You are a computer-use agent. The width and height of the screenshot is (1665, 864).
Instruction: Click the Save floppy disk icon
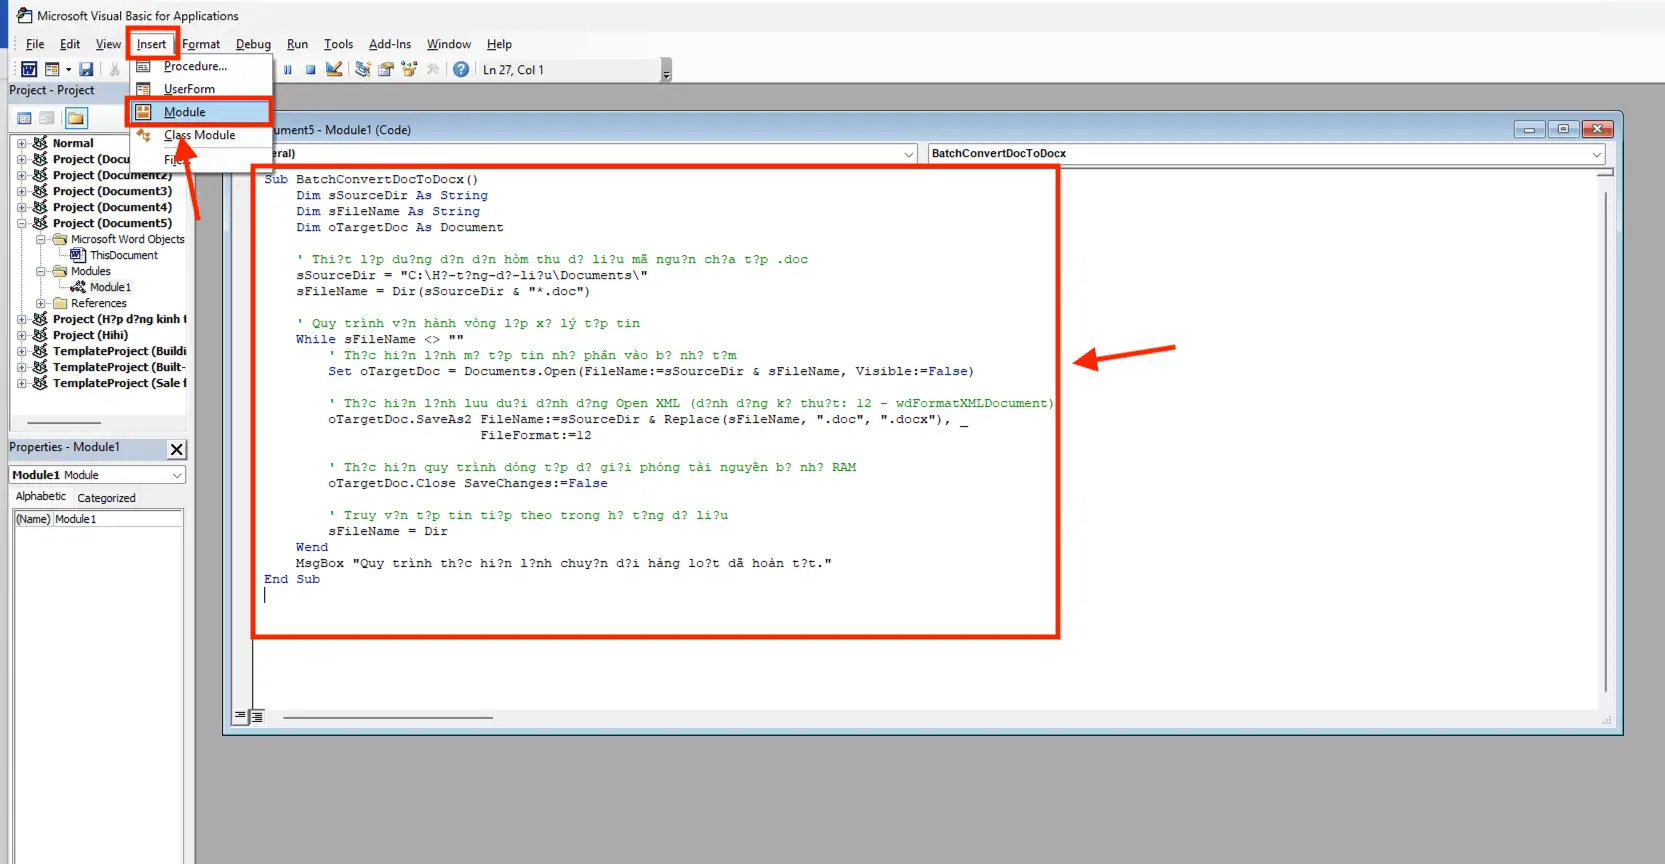(x=86, y=69)
